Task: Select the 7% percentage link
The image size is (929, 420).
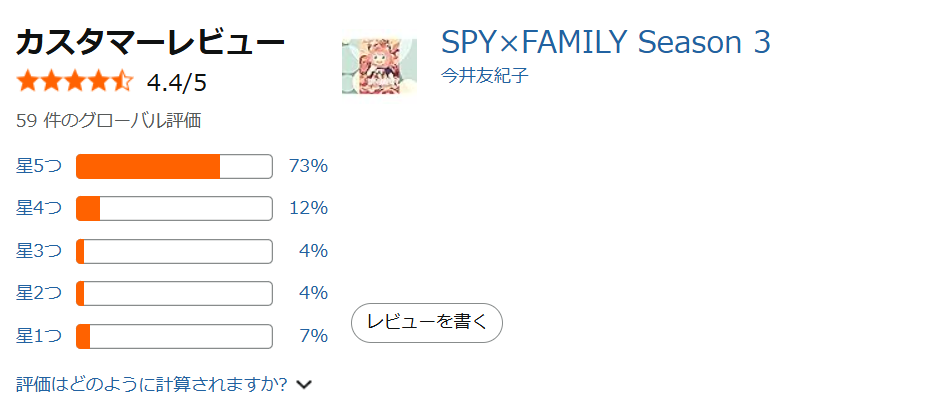Action: [314, 336]
